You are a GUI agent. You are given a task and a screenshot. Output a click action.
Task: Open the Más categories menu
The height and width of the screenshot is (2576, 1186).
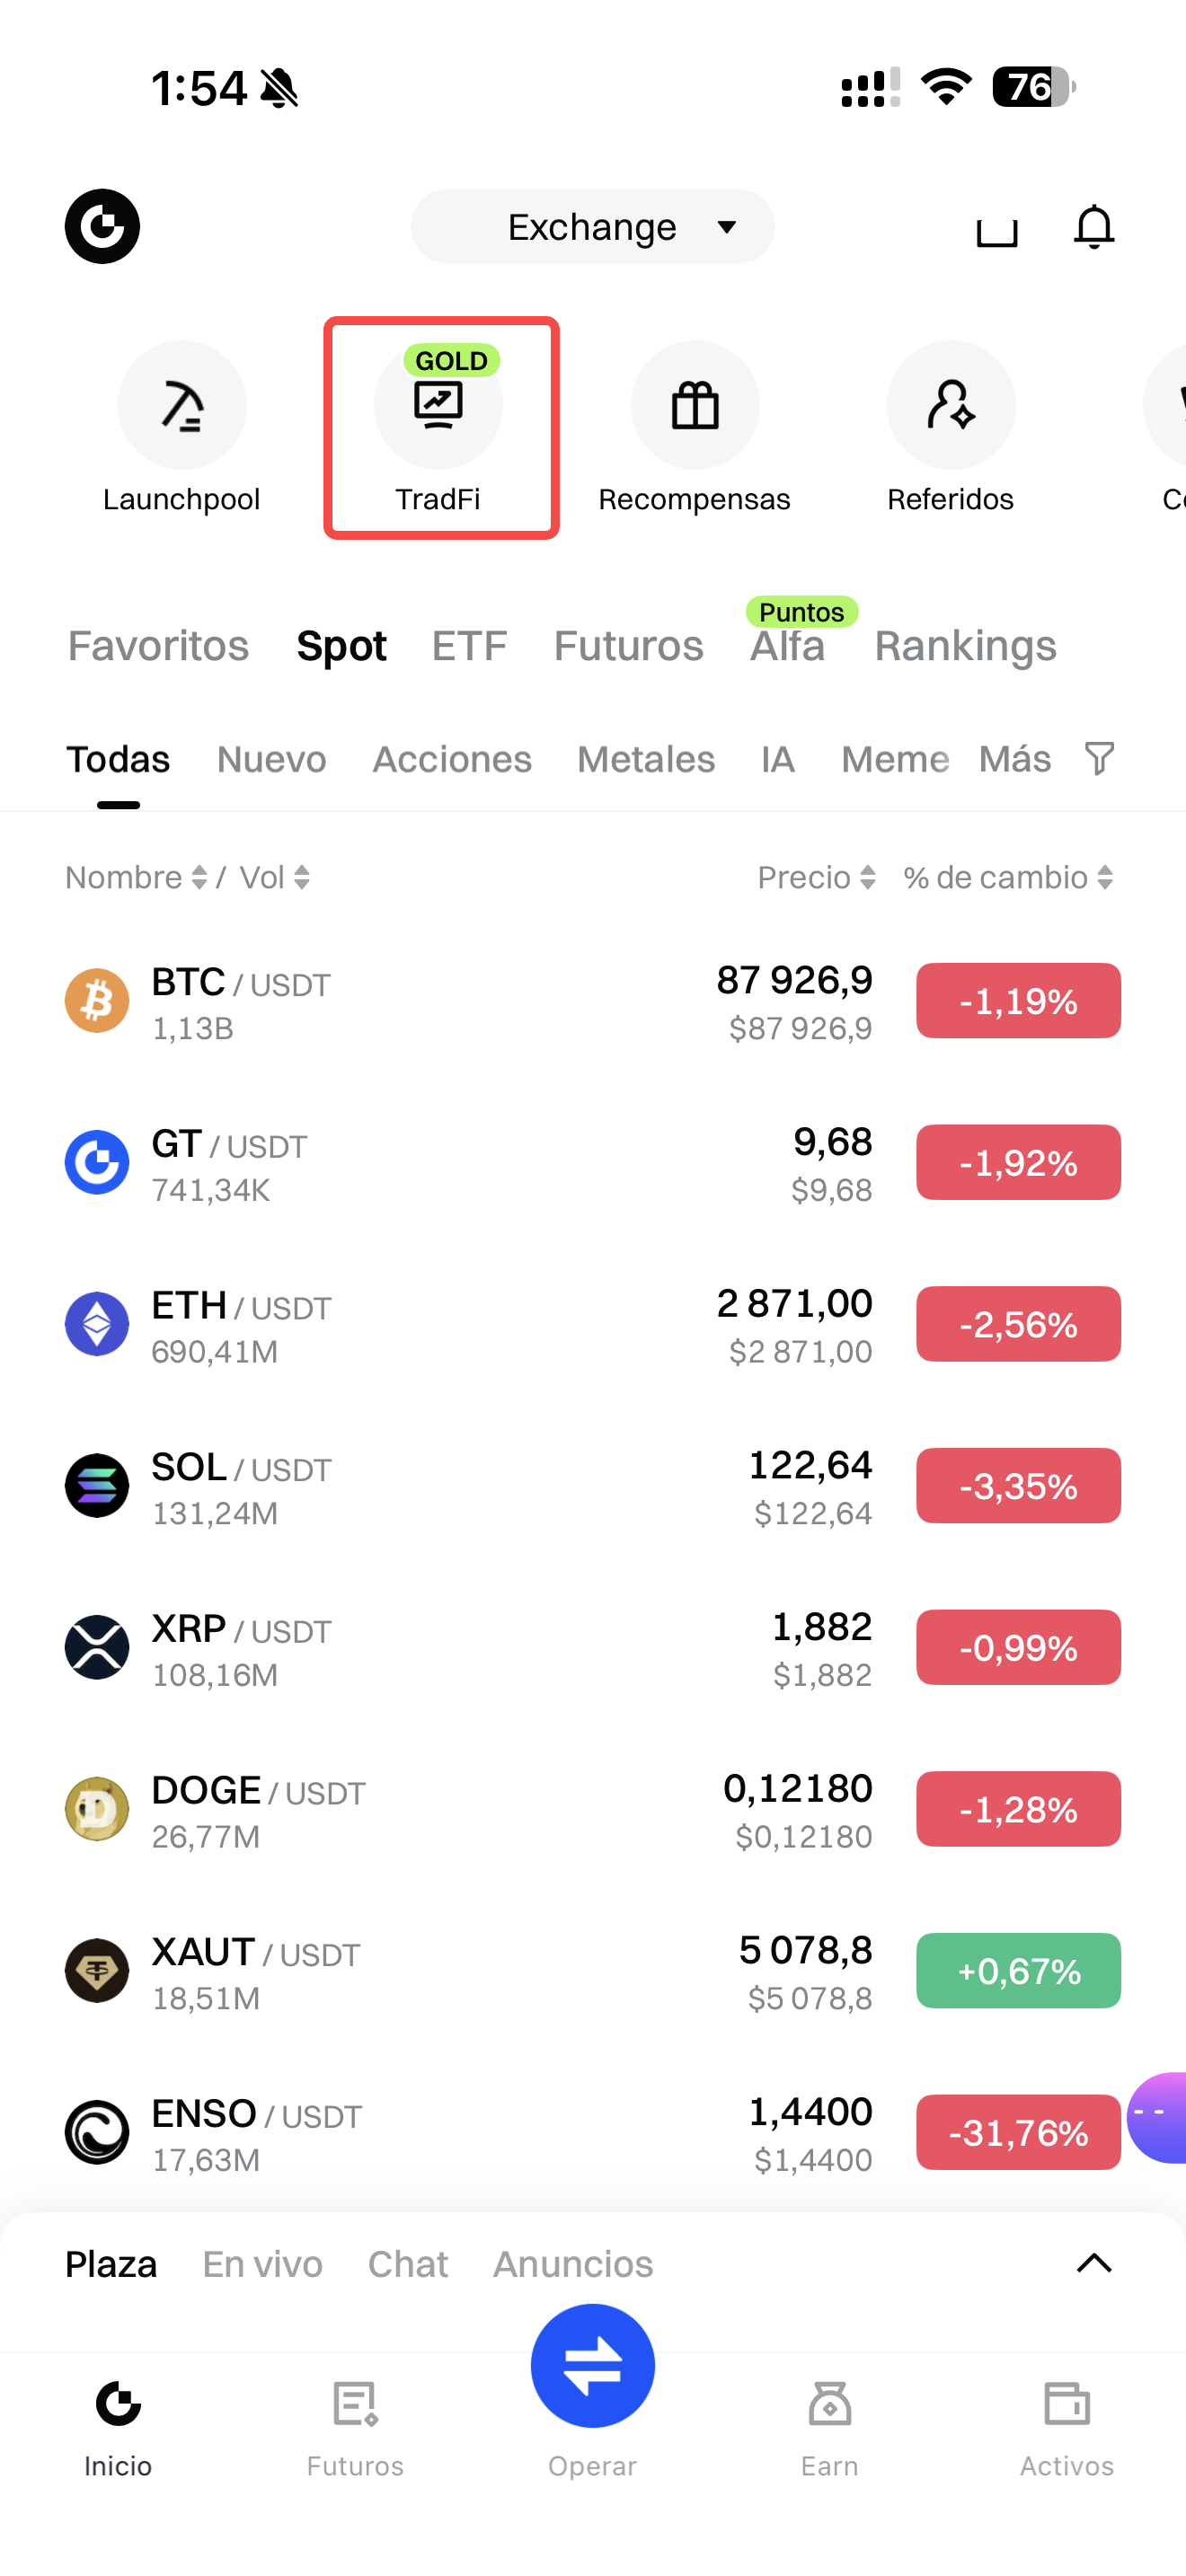[1014, 759]
